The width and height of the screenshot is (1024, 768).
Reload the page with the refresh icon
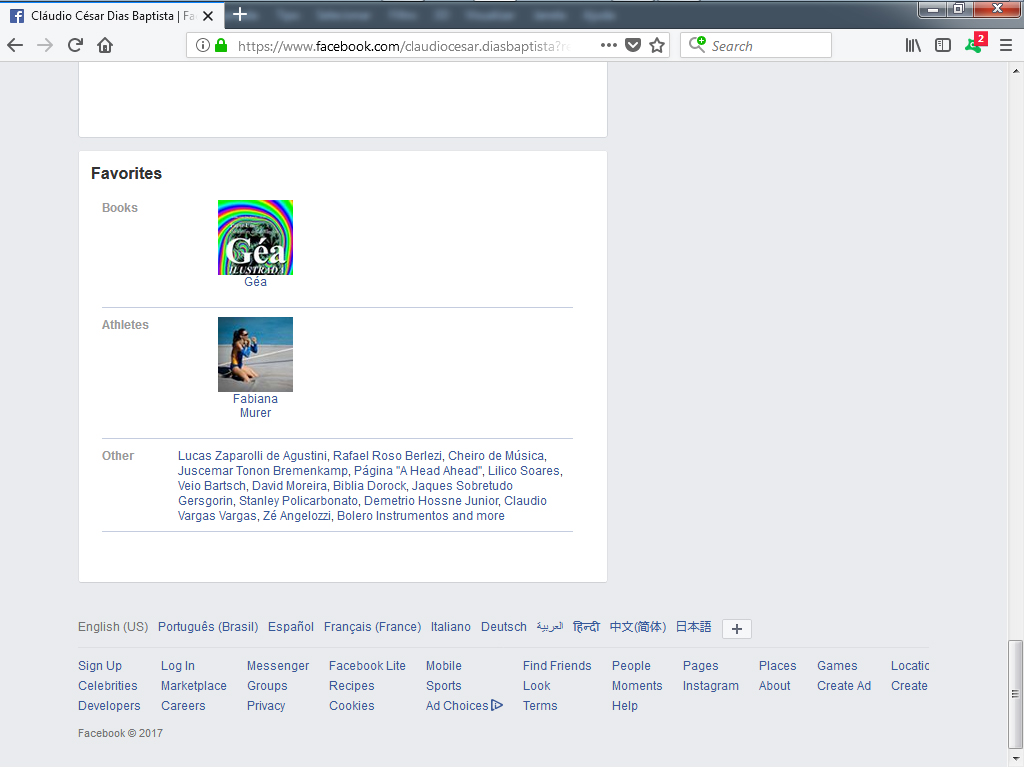[75, 45]
